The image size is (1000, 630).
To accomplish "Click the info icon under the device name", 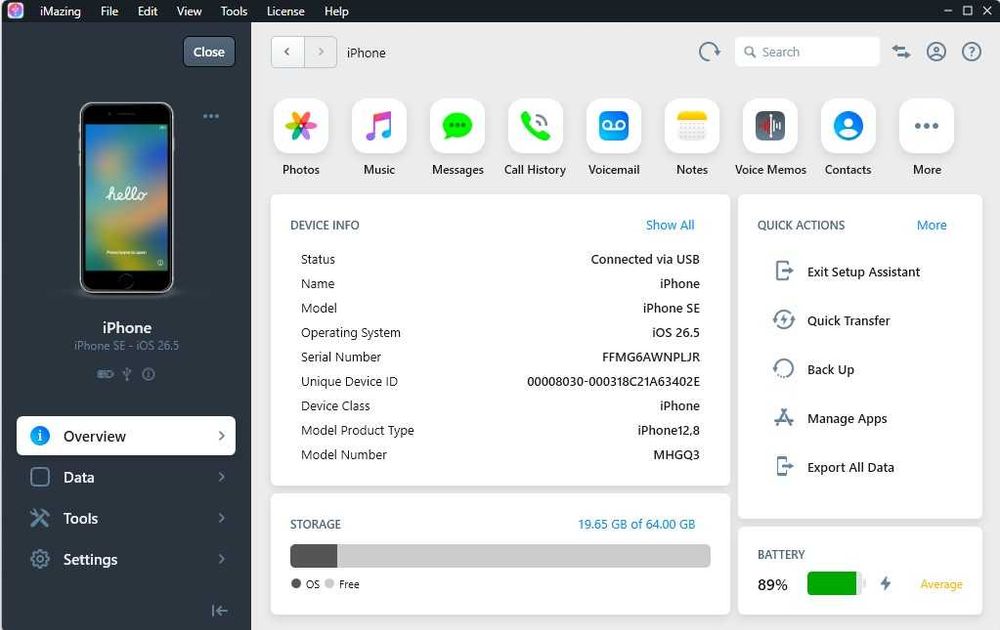I will (x=149, y=374).
